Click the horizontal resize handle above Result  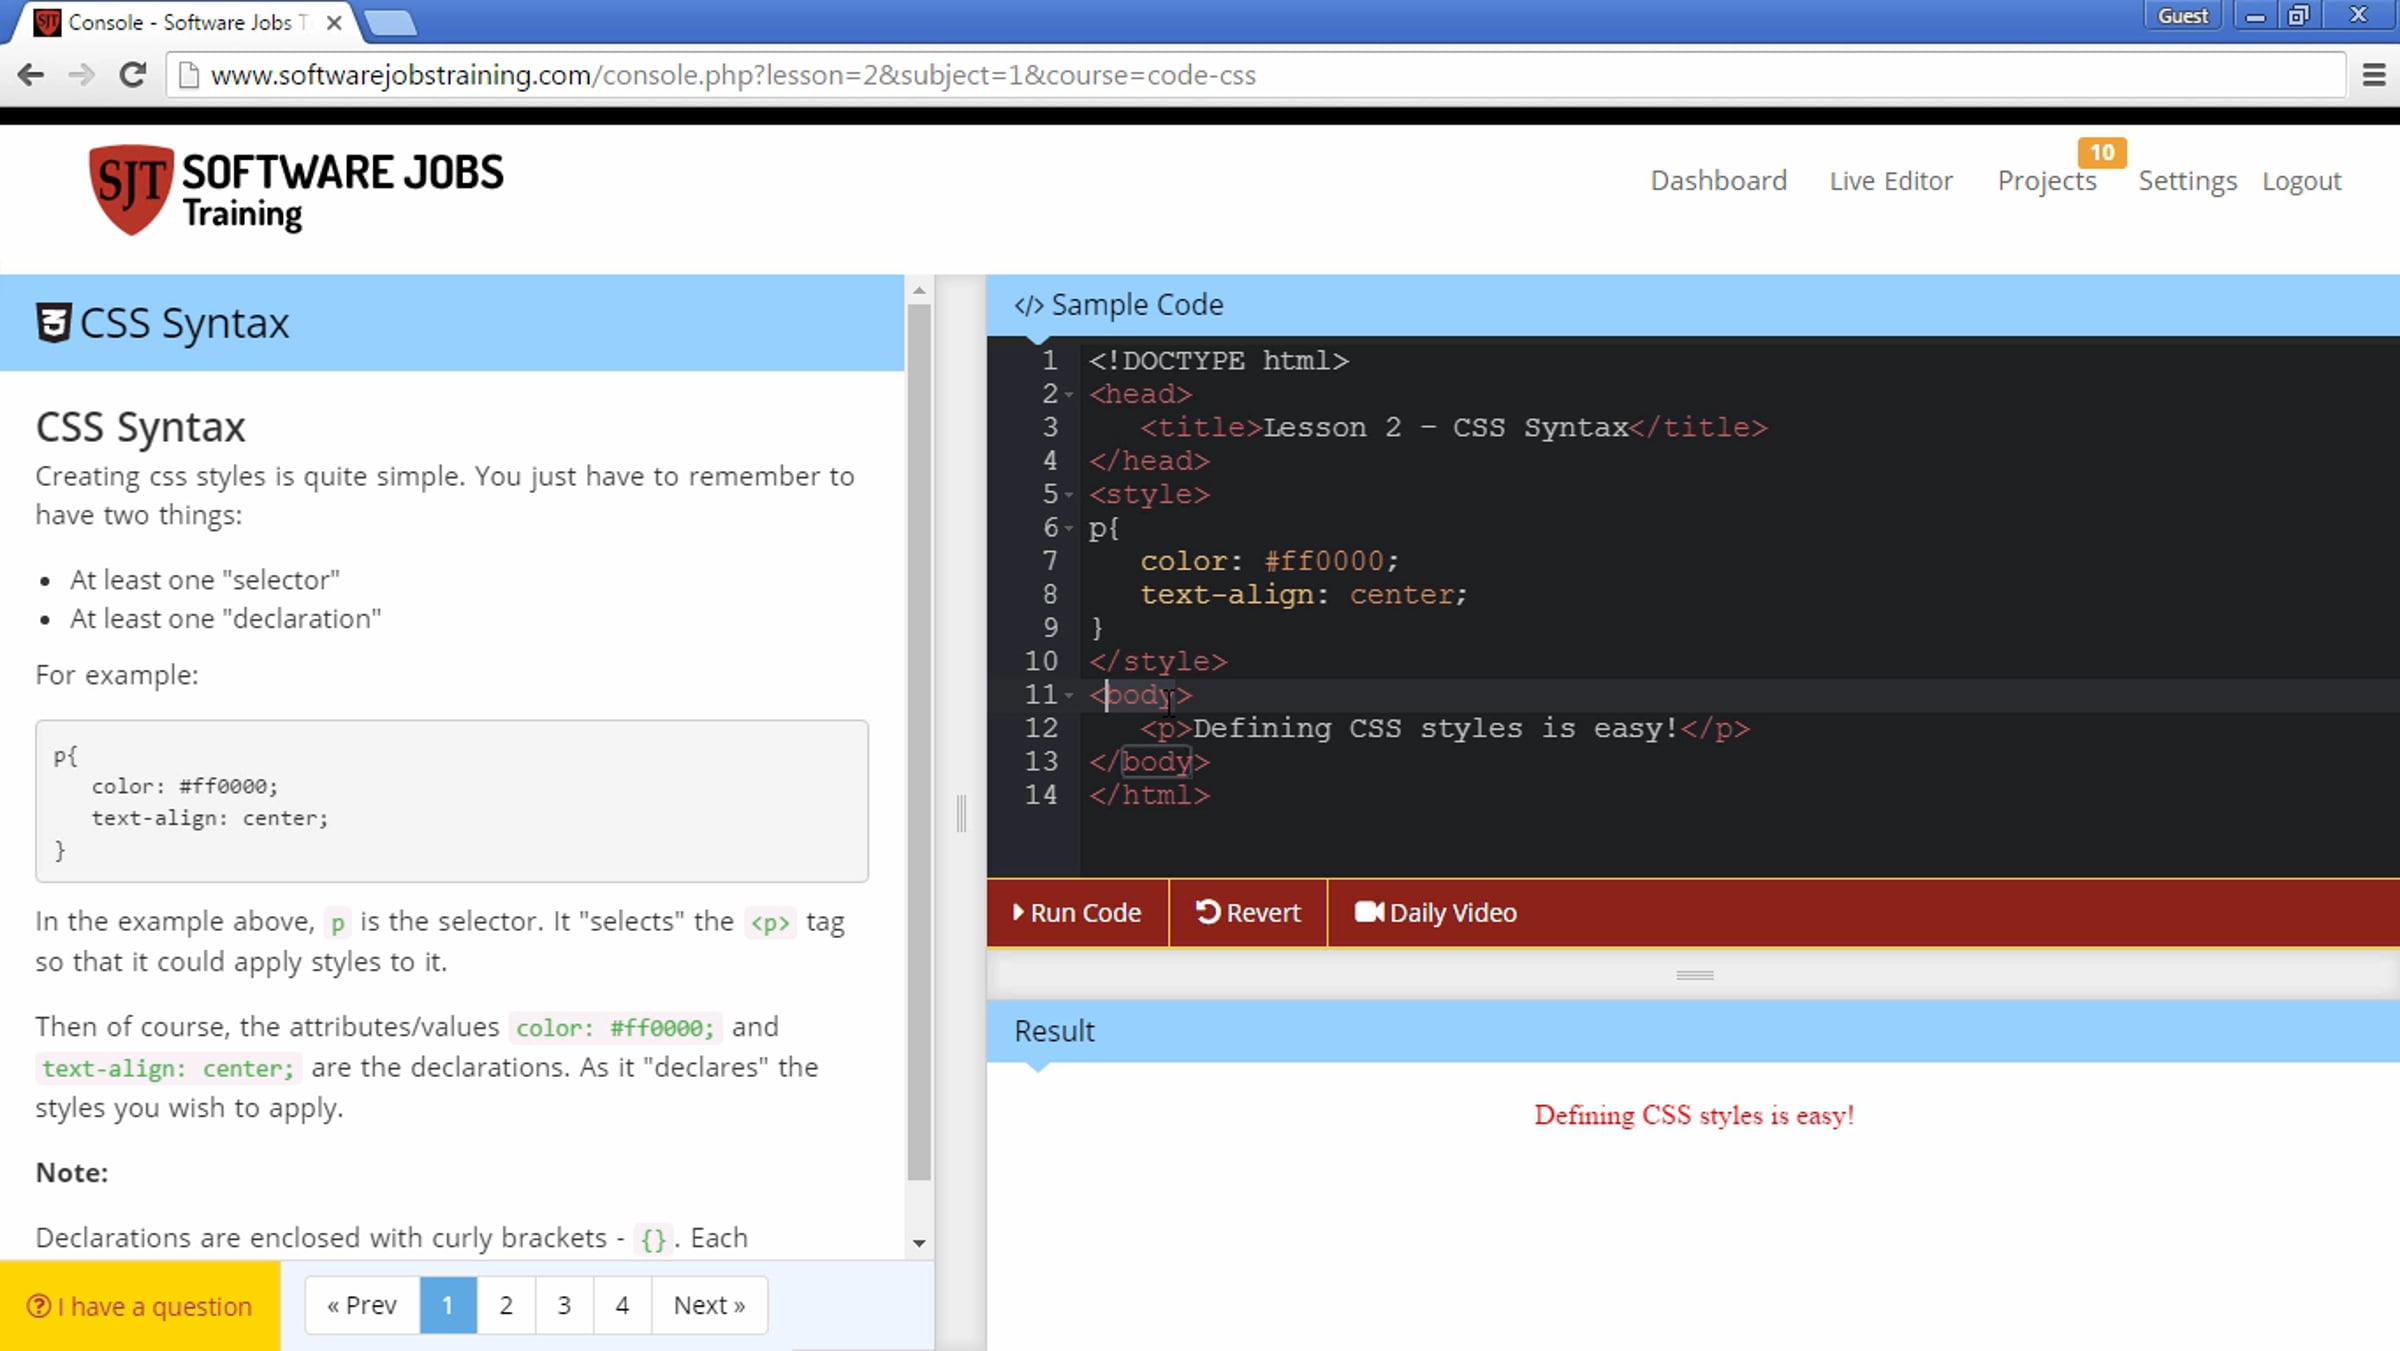coord(1694,974)
